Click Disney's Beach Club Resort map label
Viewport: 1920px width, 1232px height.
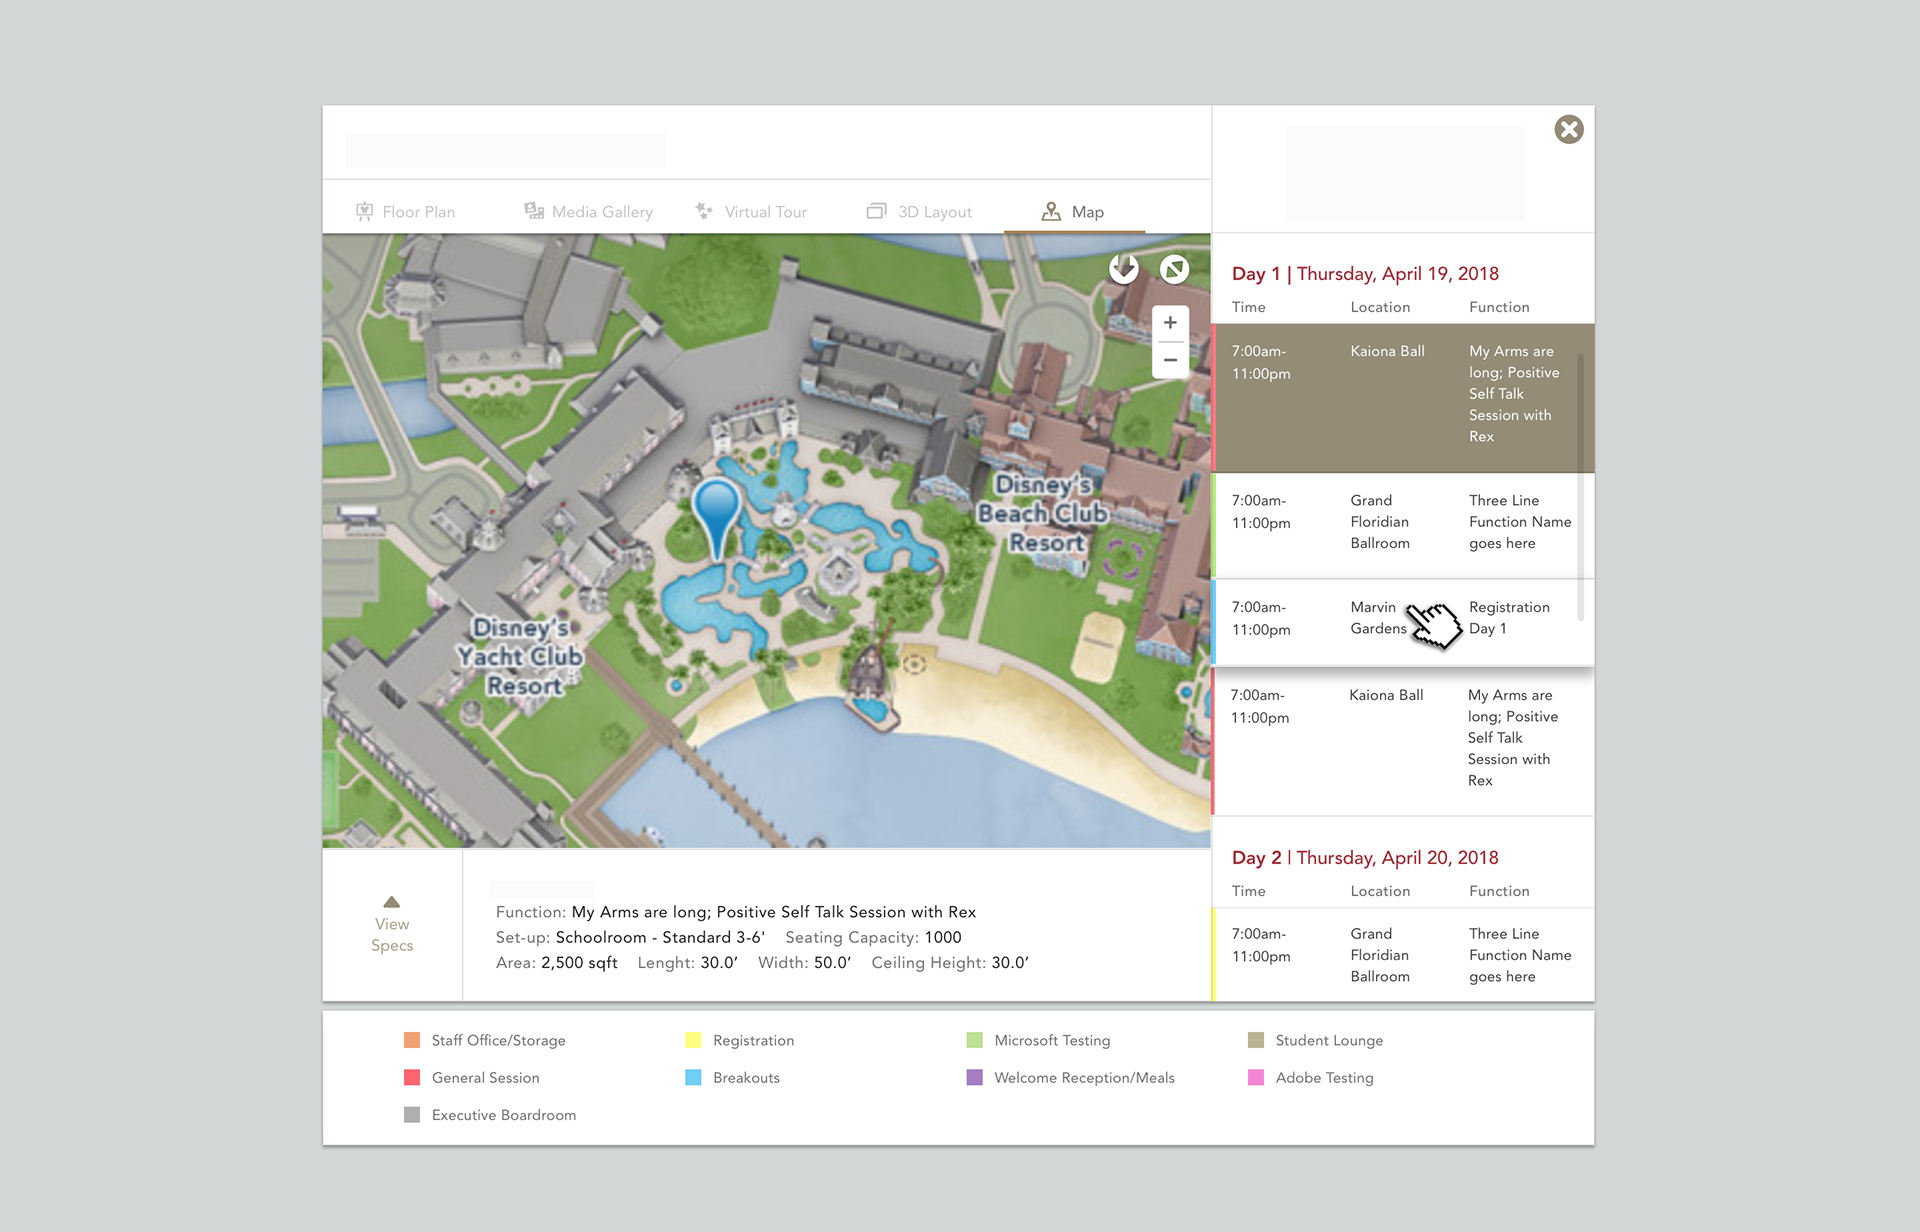(1044, 513)
